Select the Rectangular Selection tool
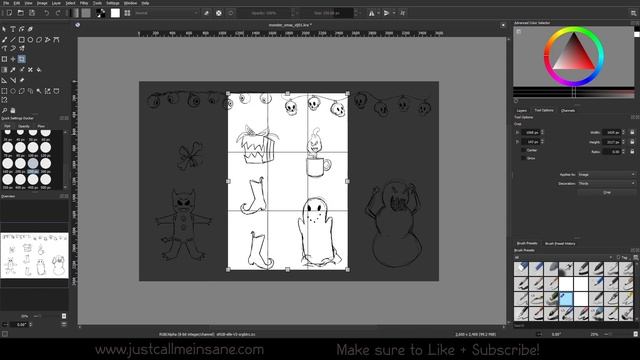 (4, 91)
